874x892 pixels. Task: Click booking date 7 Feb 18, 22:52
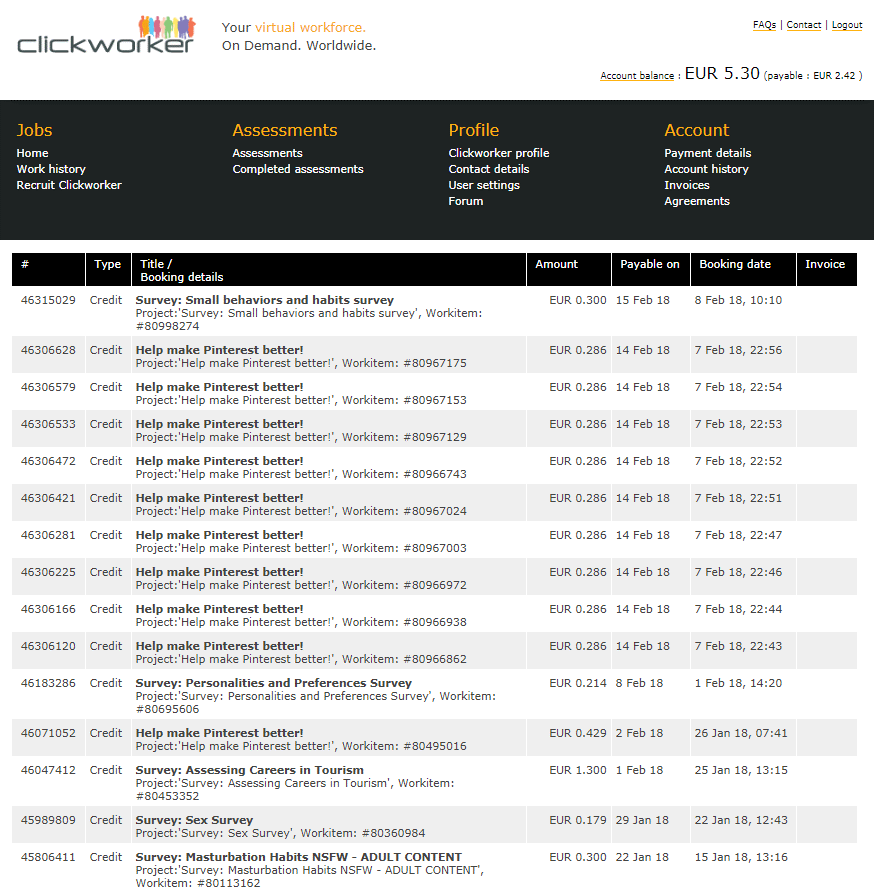pyautogui.click(x=738, y=461)
